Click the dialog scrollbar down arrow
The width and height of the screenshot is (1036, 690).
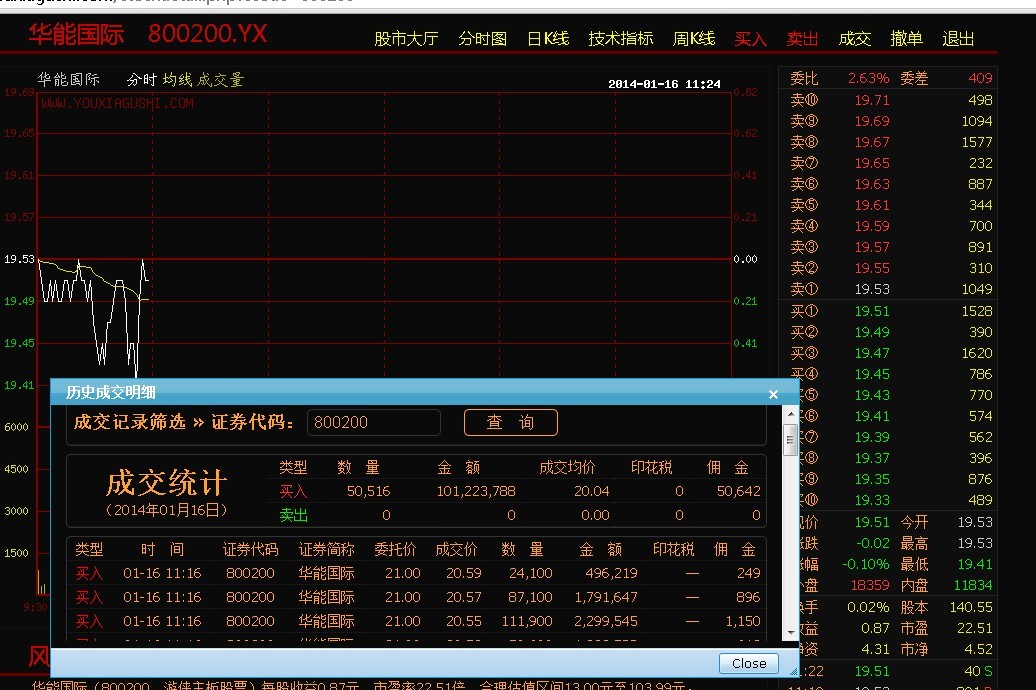[790, 632]
